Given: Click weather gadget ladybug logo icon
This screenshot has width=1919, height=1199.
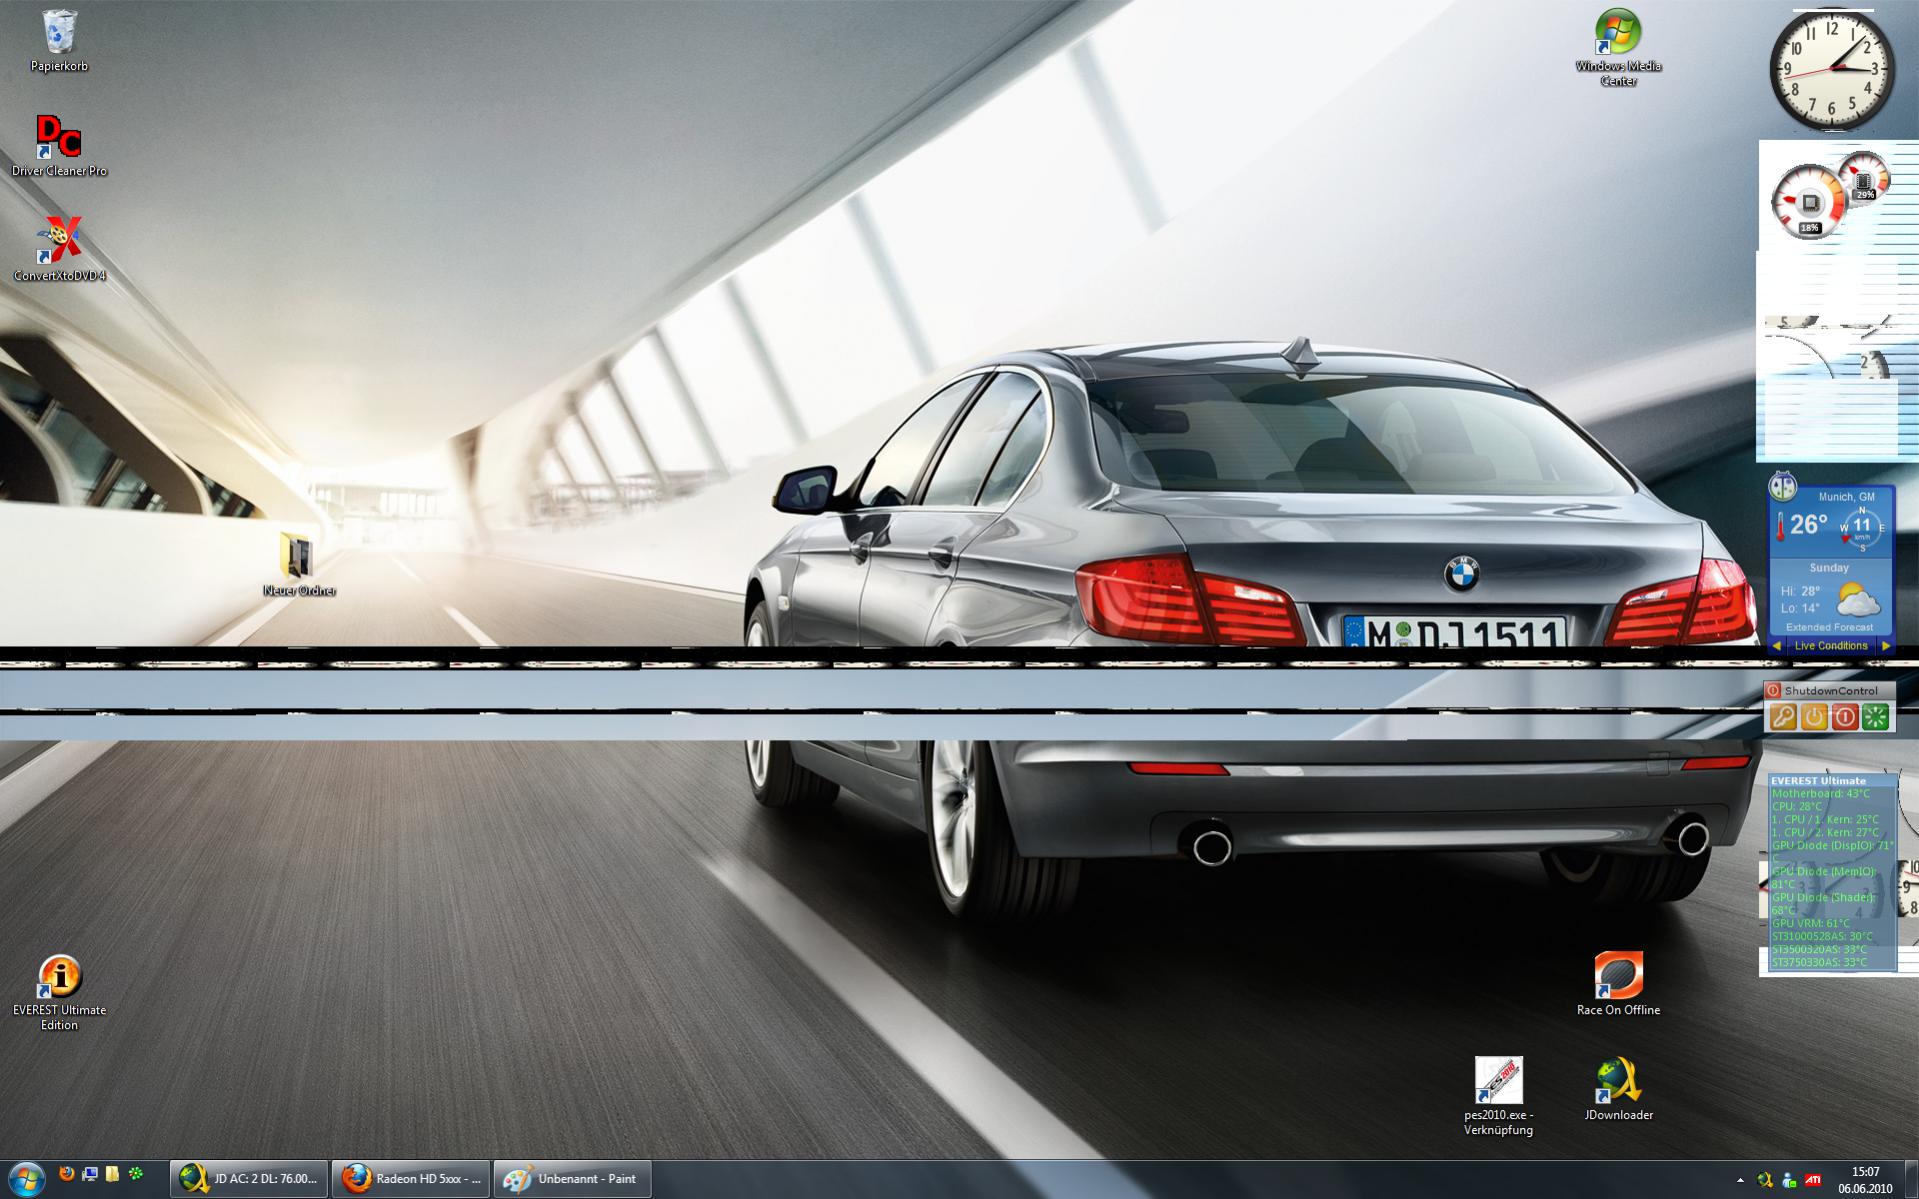Looking at the screenshot, I should 1782,487.
